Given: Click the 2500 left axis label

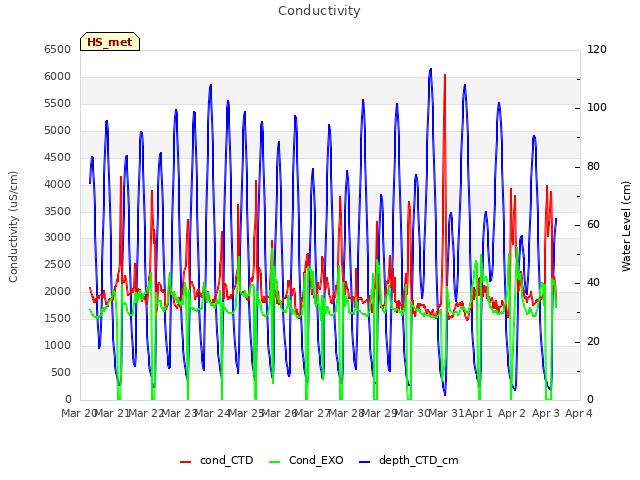Looking at the screenshot, I should point(58,264).
